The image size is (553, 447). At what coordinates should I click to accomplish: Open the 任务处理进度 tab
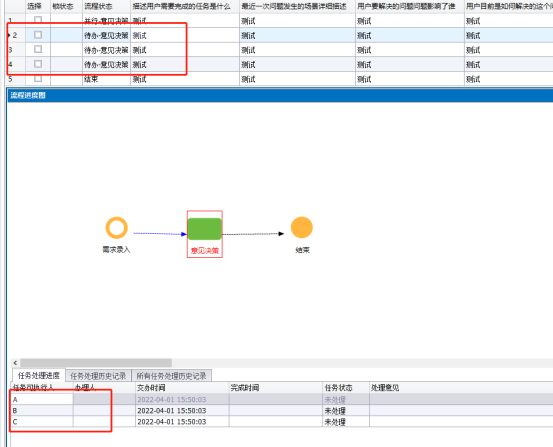coord(39,375)
